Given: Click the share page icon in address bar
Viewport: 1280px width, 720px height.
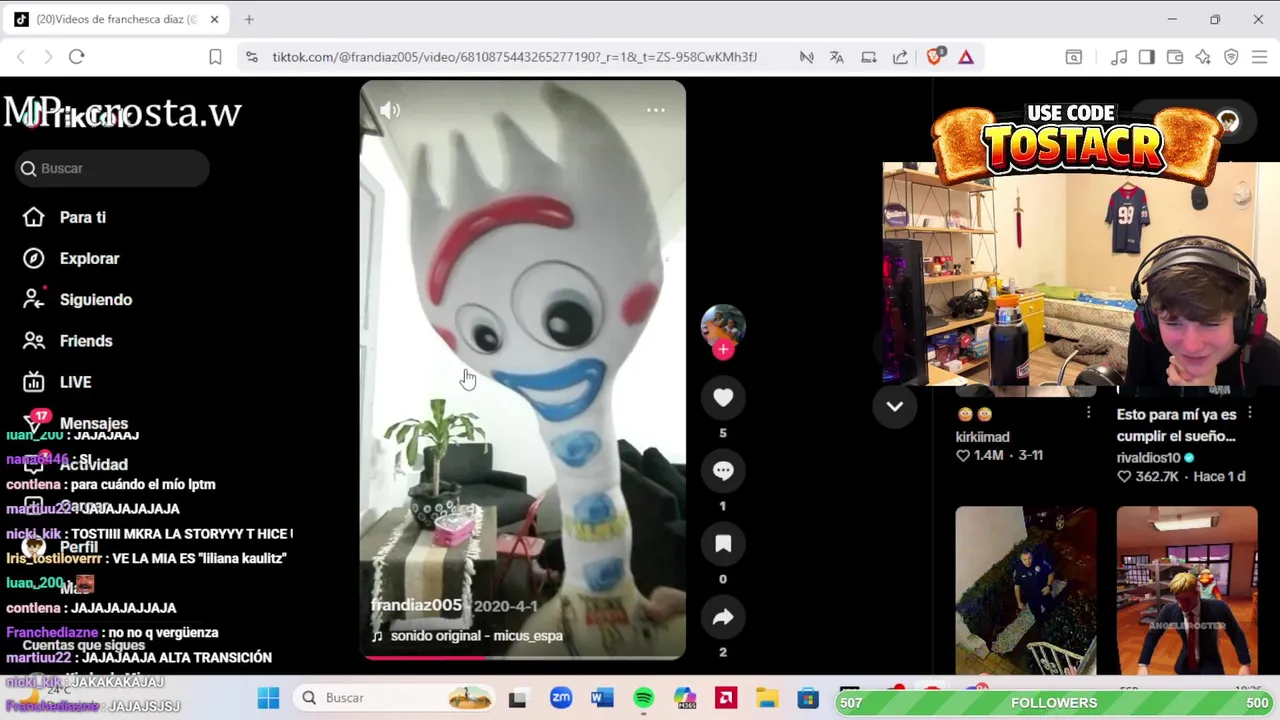Looking at the screenshot, I should click(900, 57).
